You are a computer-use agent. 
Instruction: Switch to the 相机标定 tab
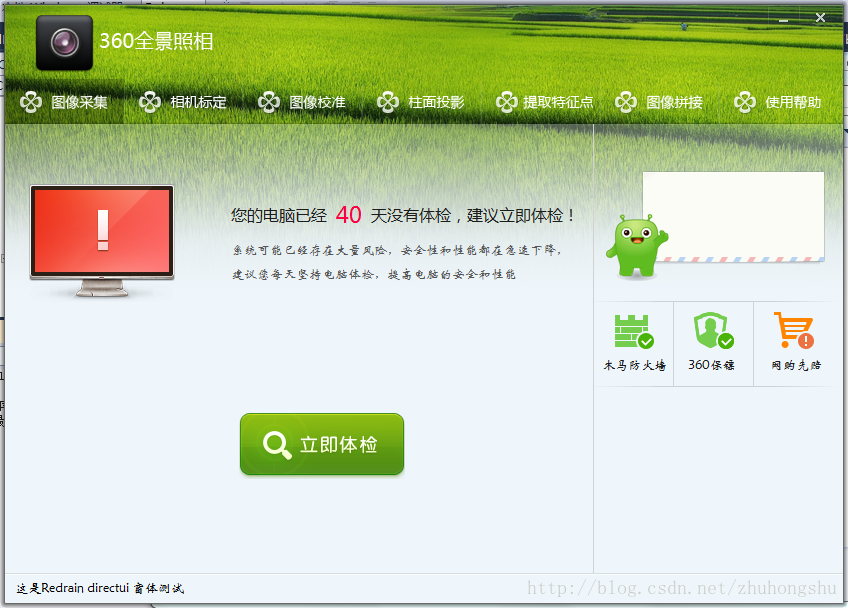[x=183, y=102]
